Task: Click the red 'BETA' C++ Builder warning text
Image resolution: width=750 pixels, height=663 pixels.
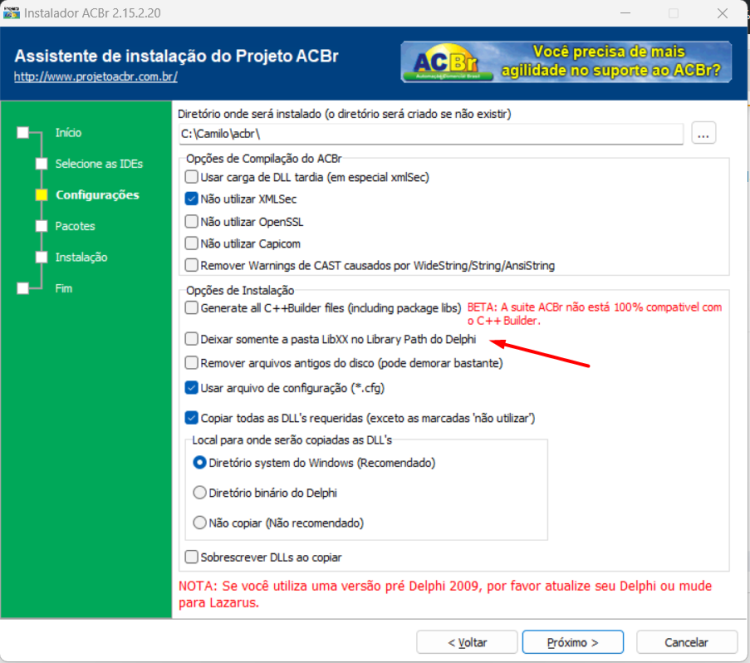Action: [x=595, y=314]
